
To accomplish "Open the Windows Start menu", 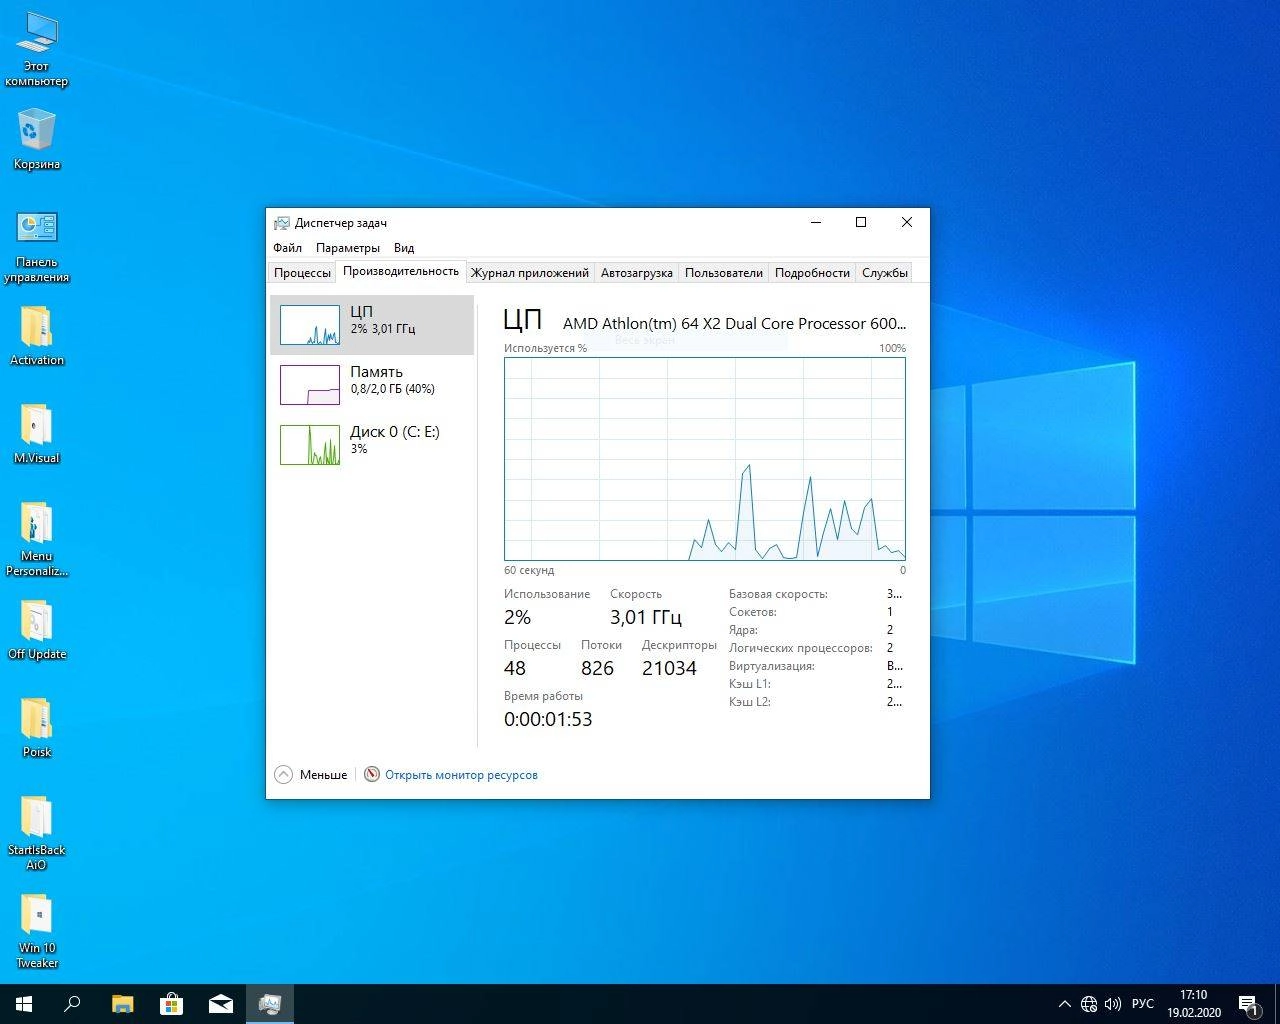I will (x=24, y=1004).
